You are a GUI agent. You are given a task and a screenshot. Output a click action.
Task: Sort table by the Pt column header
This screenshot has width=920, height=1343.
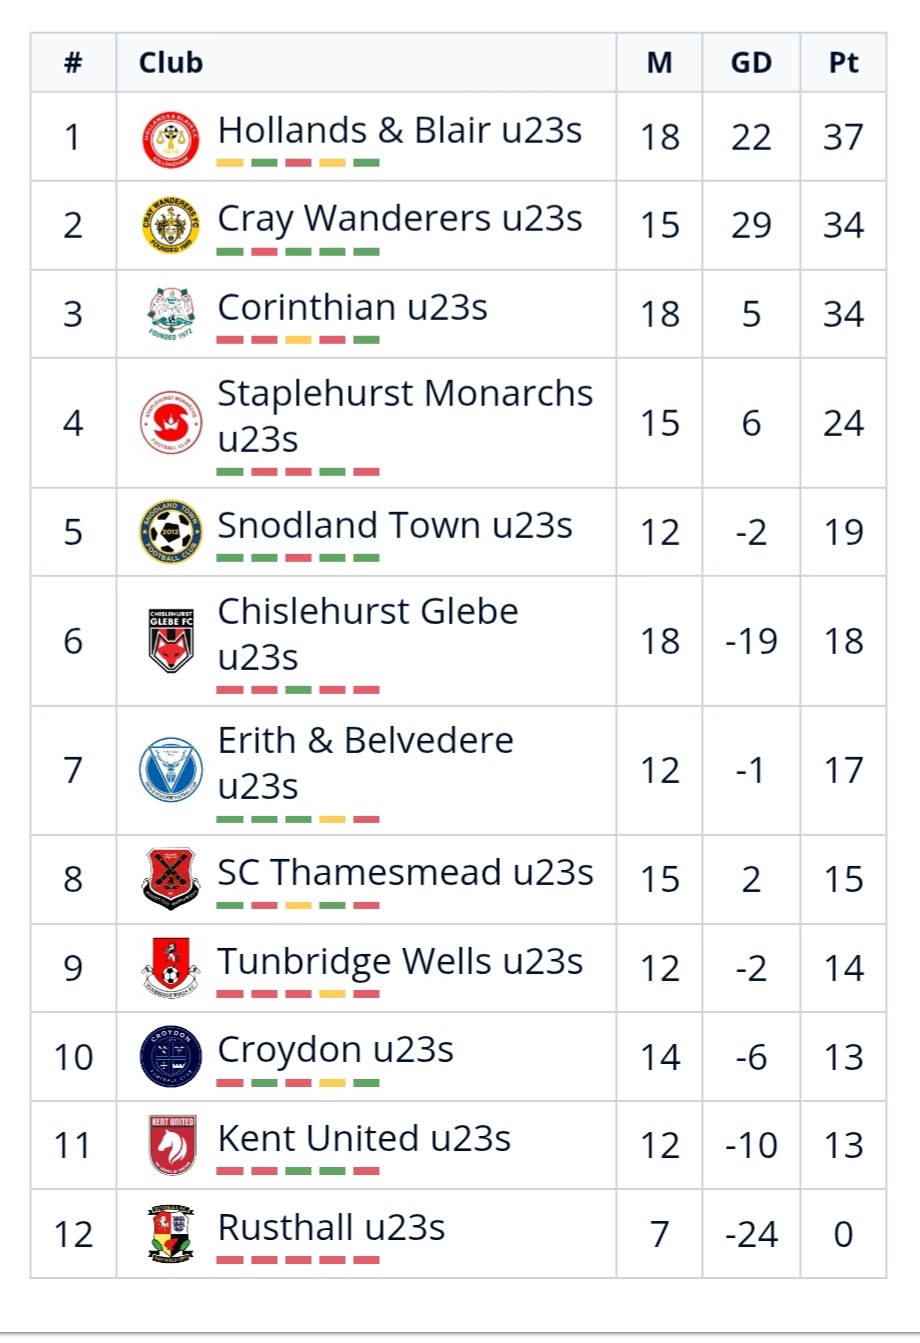tap(843, 63)
